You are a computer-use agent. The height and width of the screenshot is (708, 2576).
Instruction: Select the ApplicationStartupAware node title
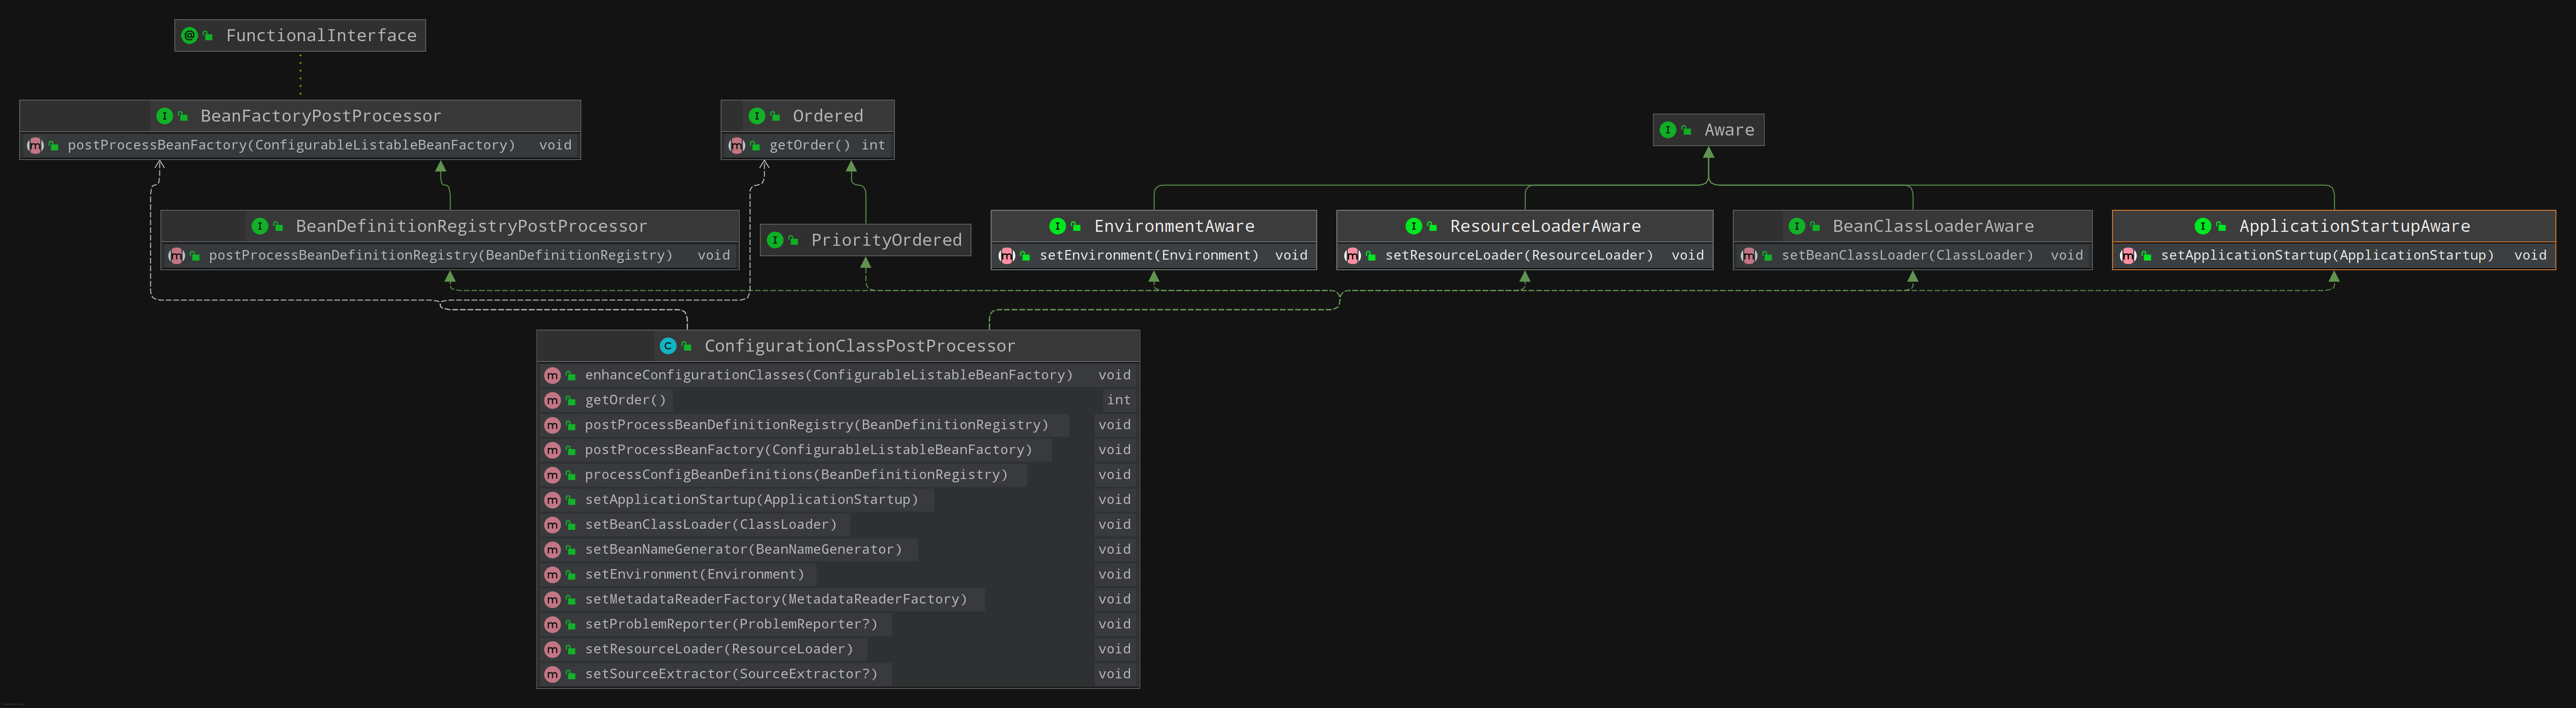(x=2354, y=227)
